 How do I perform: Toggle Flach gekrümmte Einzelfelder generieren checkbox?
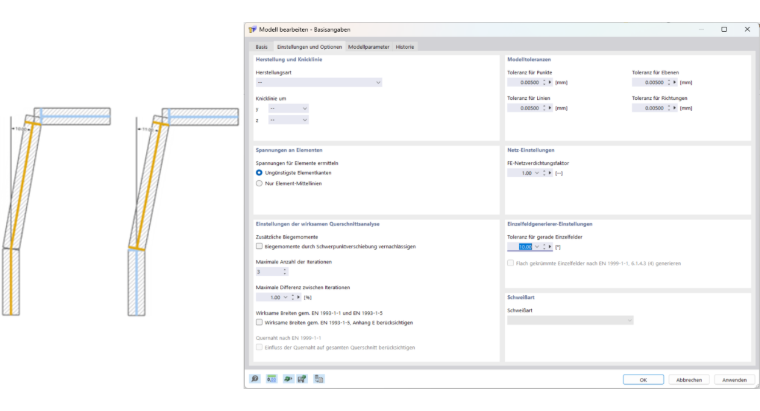point(510,263)
